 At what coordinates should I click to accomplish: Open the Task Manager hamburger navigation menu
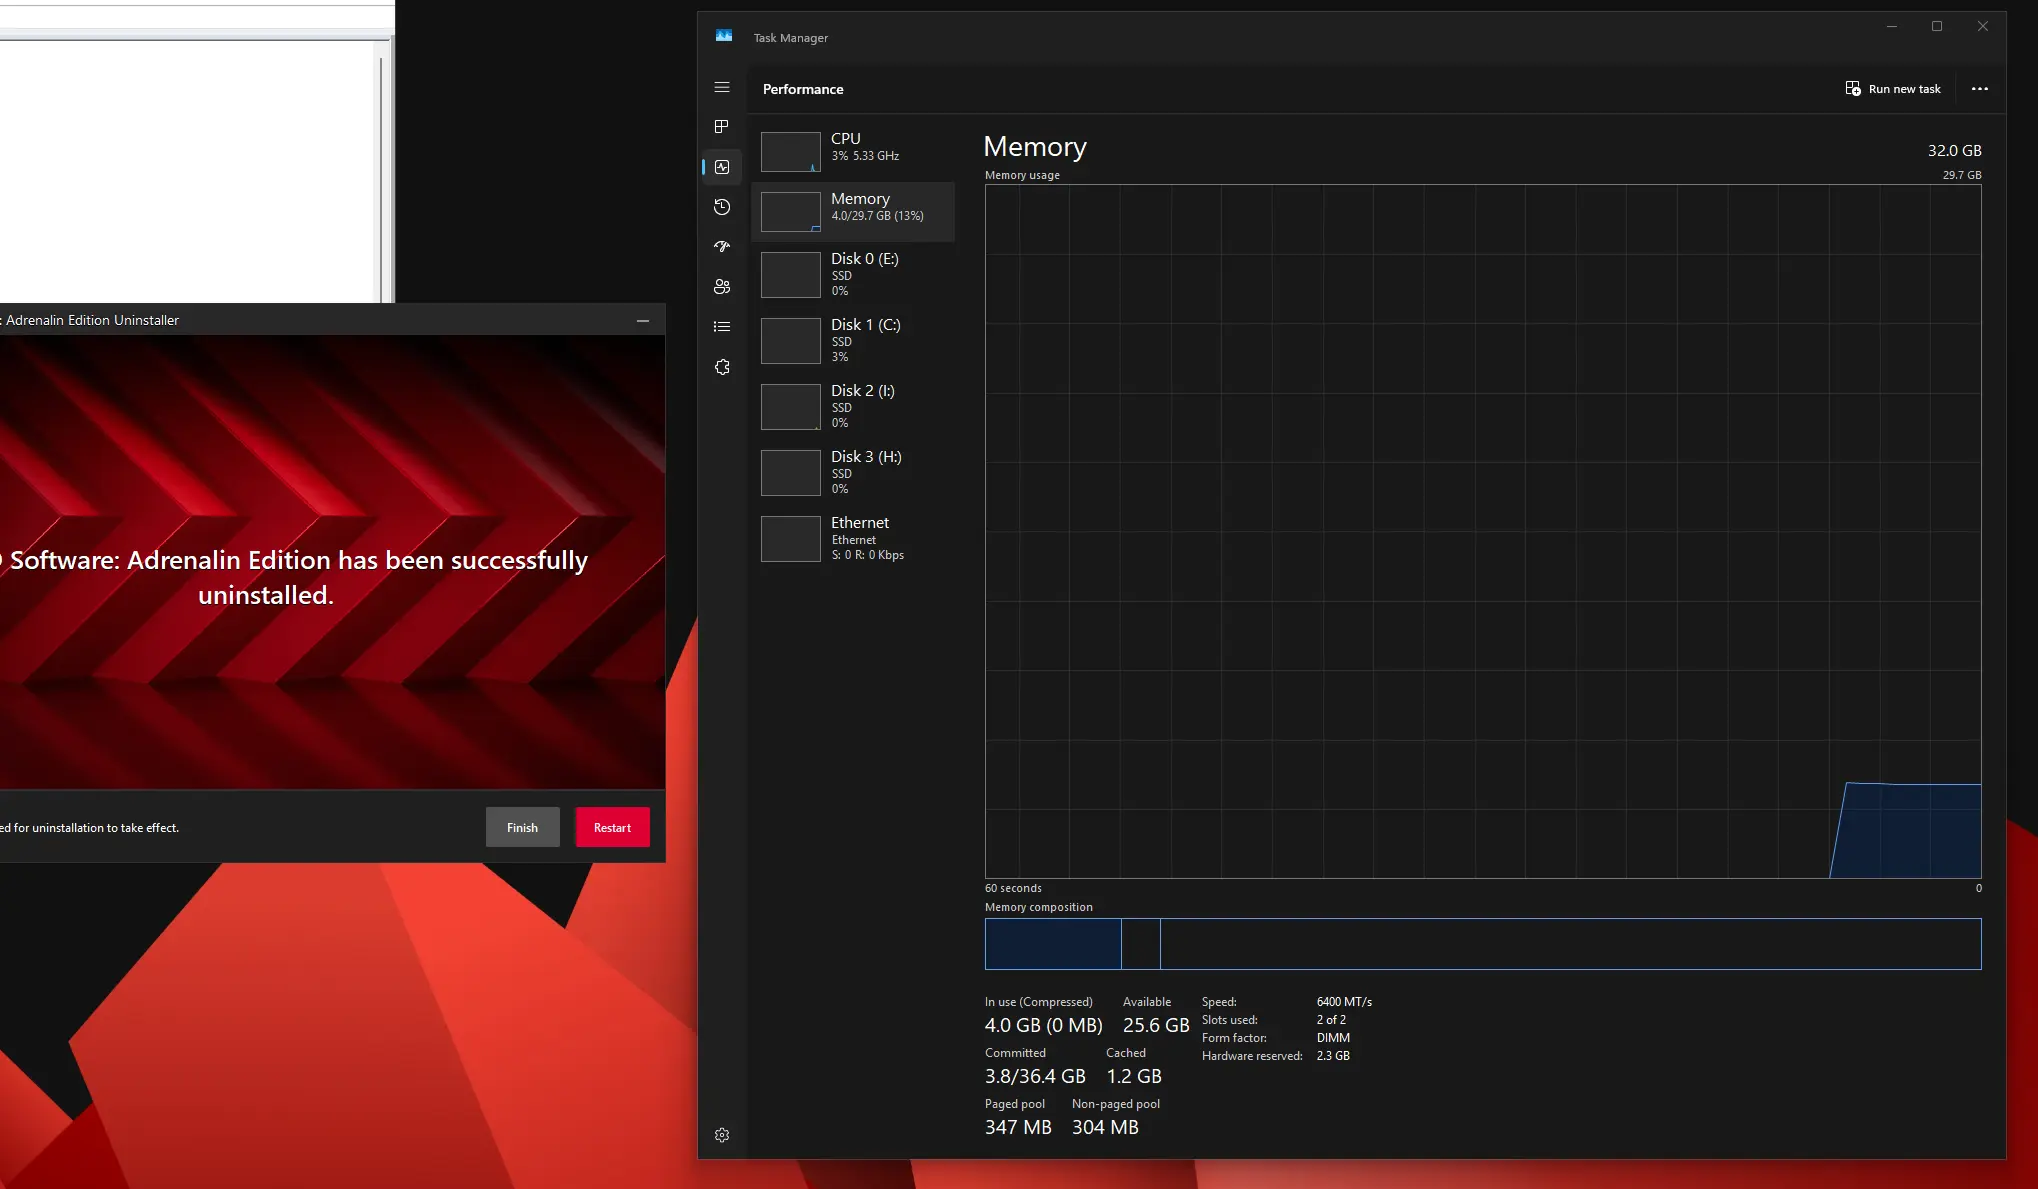point(722,88)
